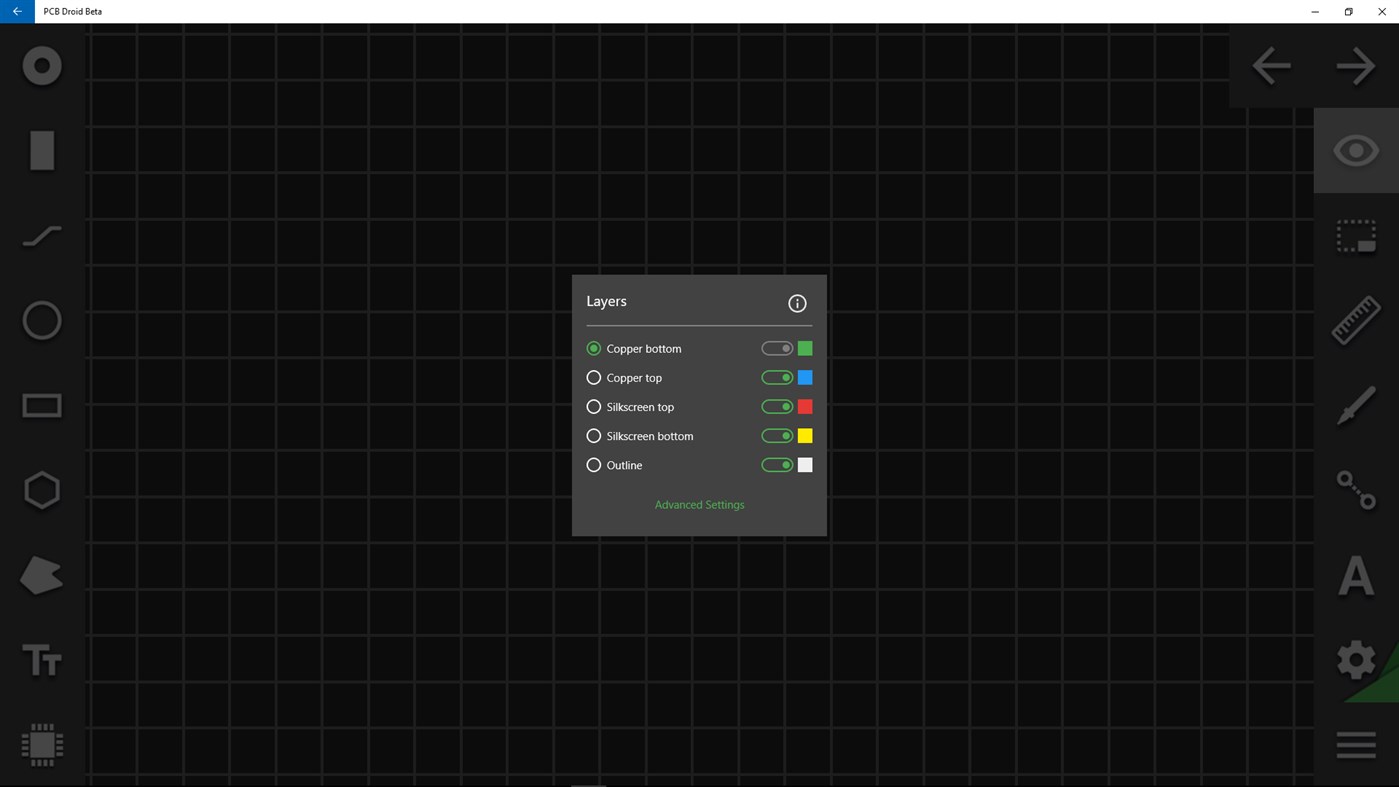Open the connection nodes tool
This screenshot has height=787, width=1399.
tap(1355, 490)
